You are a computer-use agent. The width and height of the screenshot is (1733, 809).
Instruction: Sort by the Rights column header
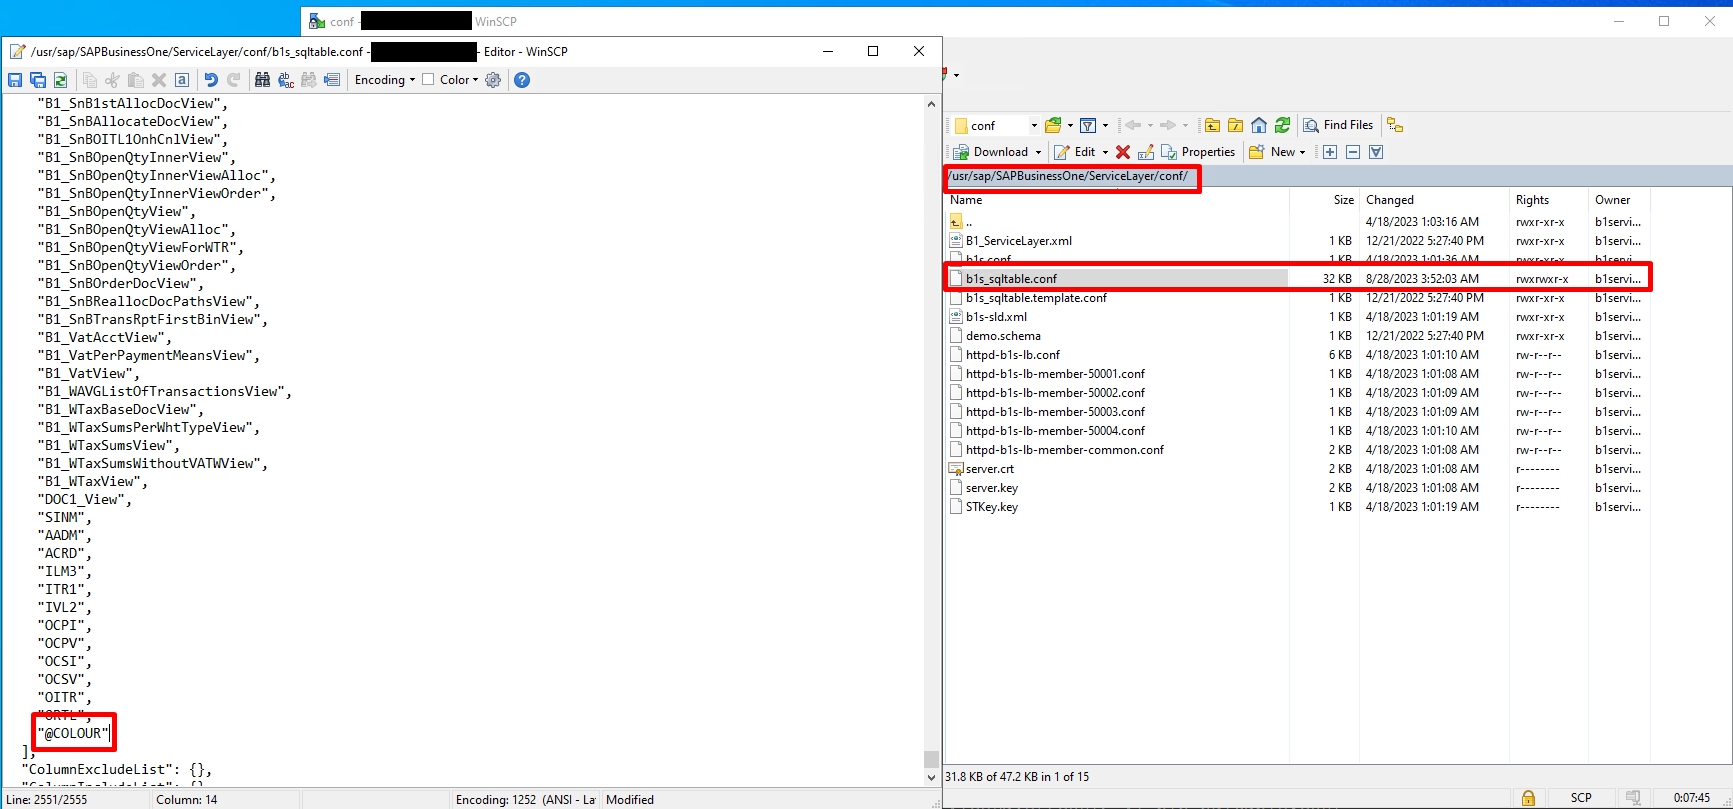[x=1548, y=200]
